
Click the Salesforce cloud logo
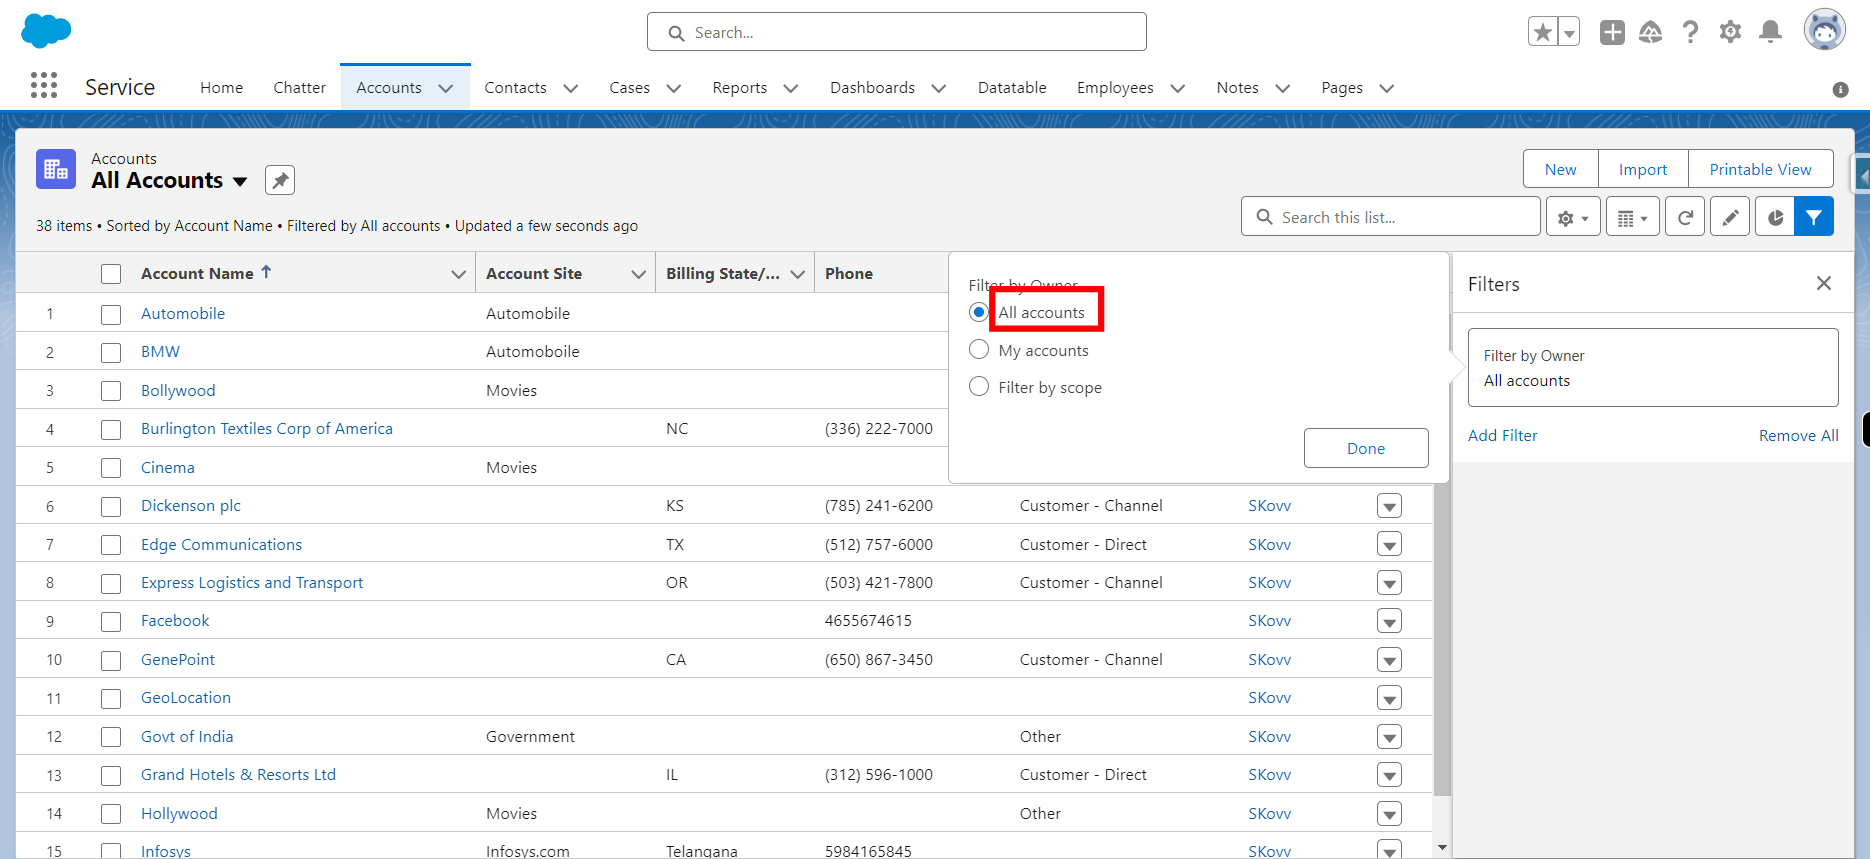point(46,30)
